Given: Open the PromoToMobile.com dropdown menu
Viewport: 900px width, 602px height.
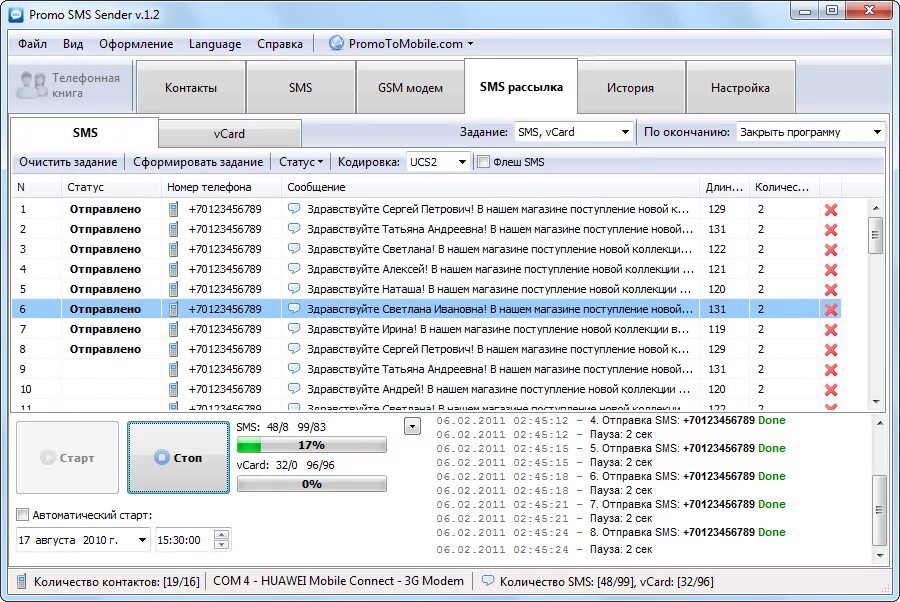Looking at the screenshot, I should click(471, 44).
